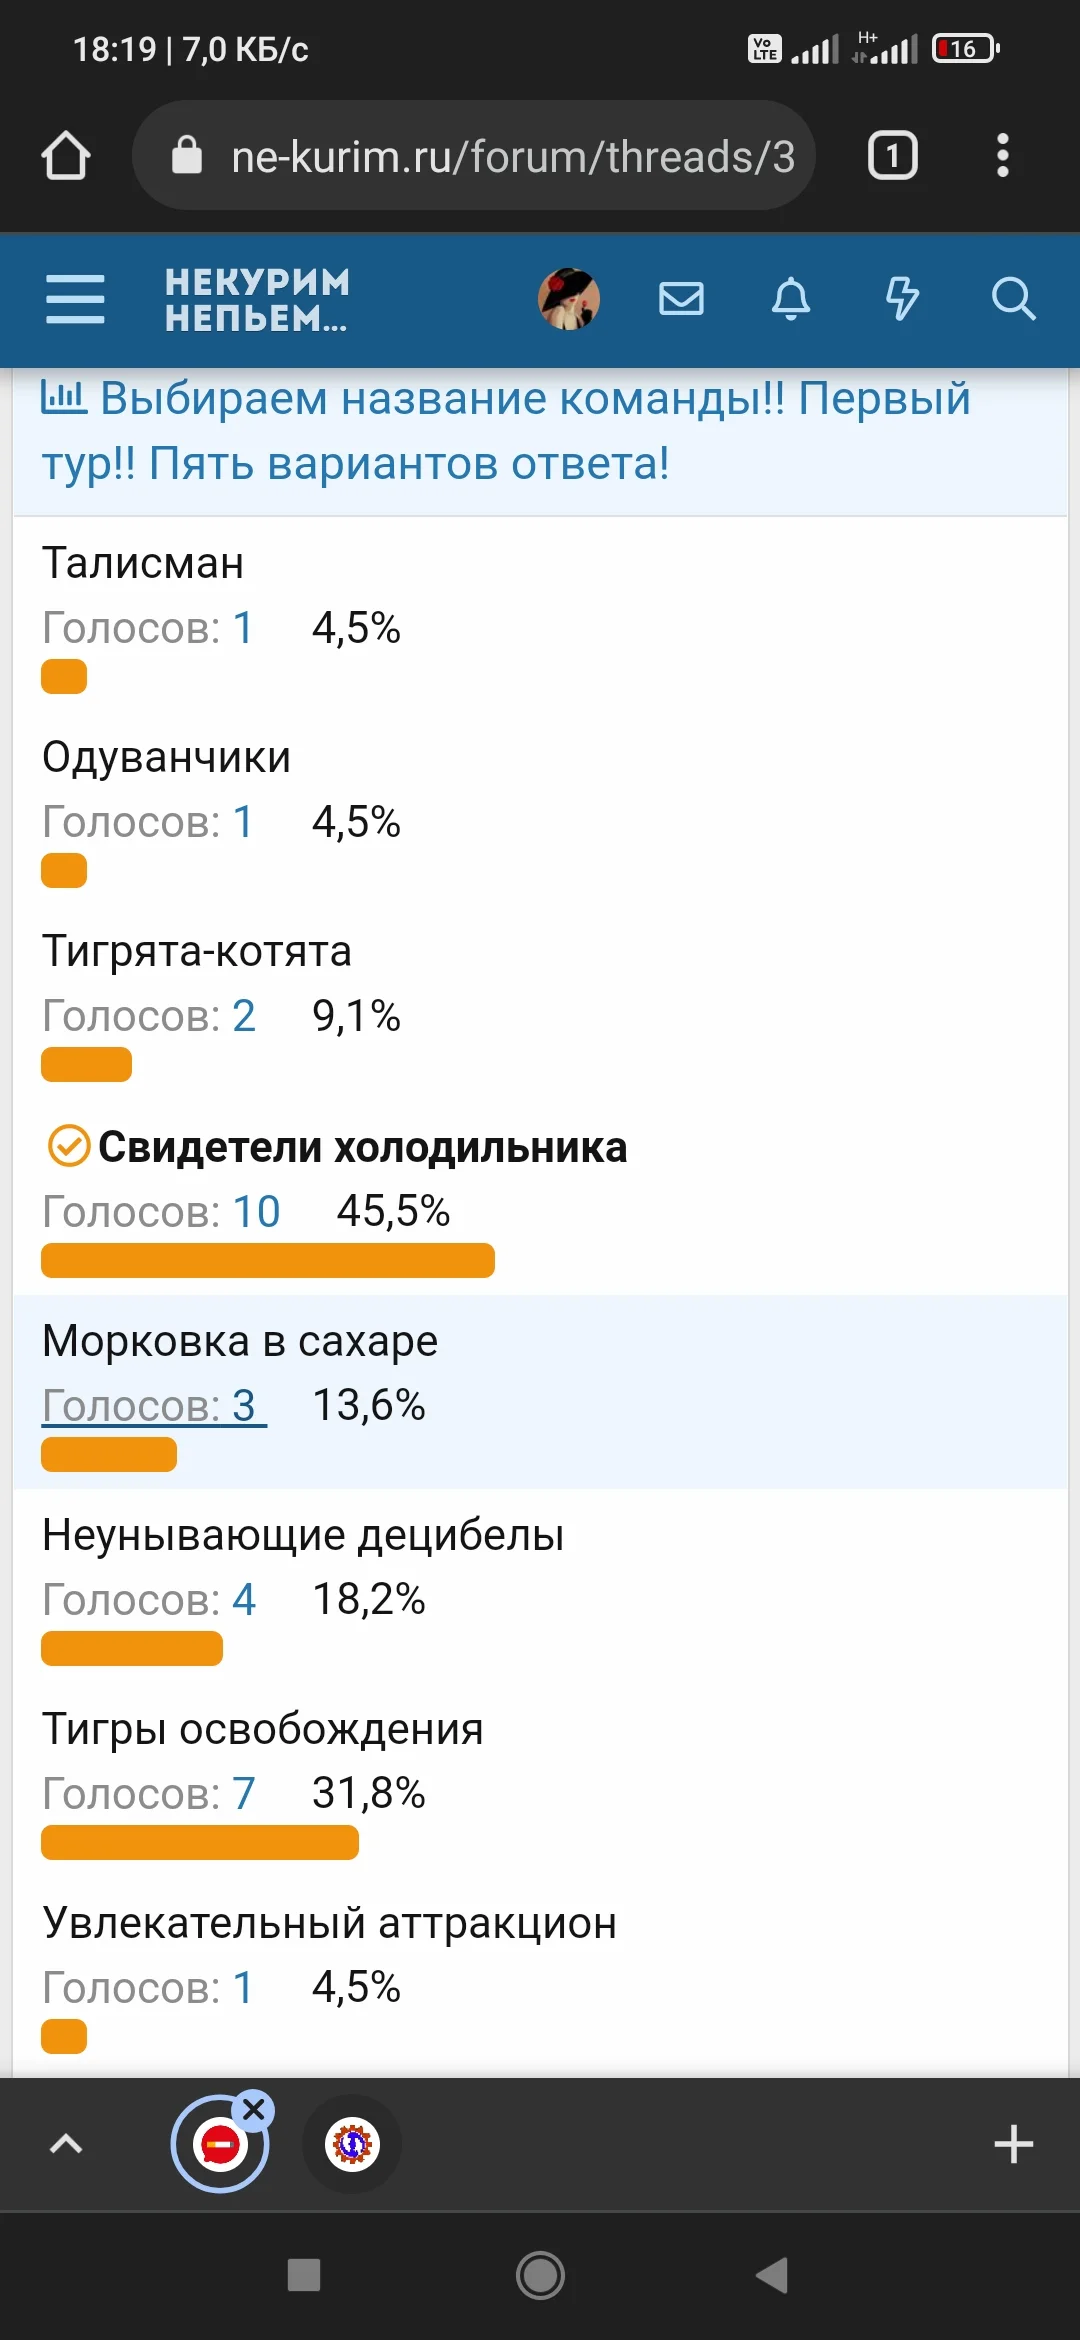Open notifications bell icon

click(x=791, y=299)
